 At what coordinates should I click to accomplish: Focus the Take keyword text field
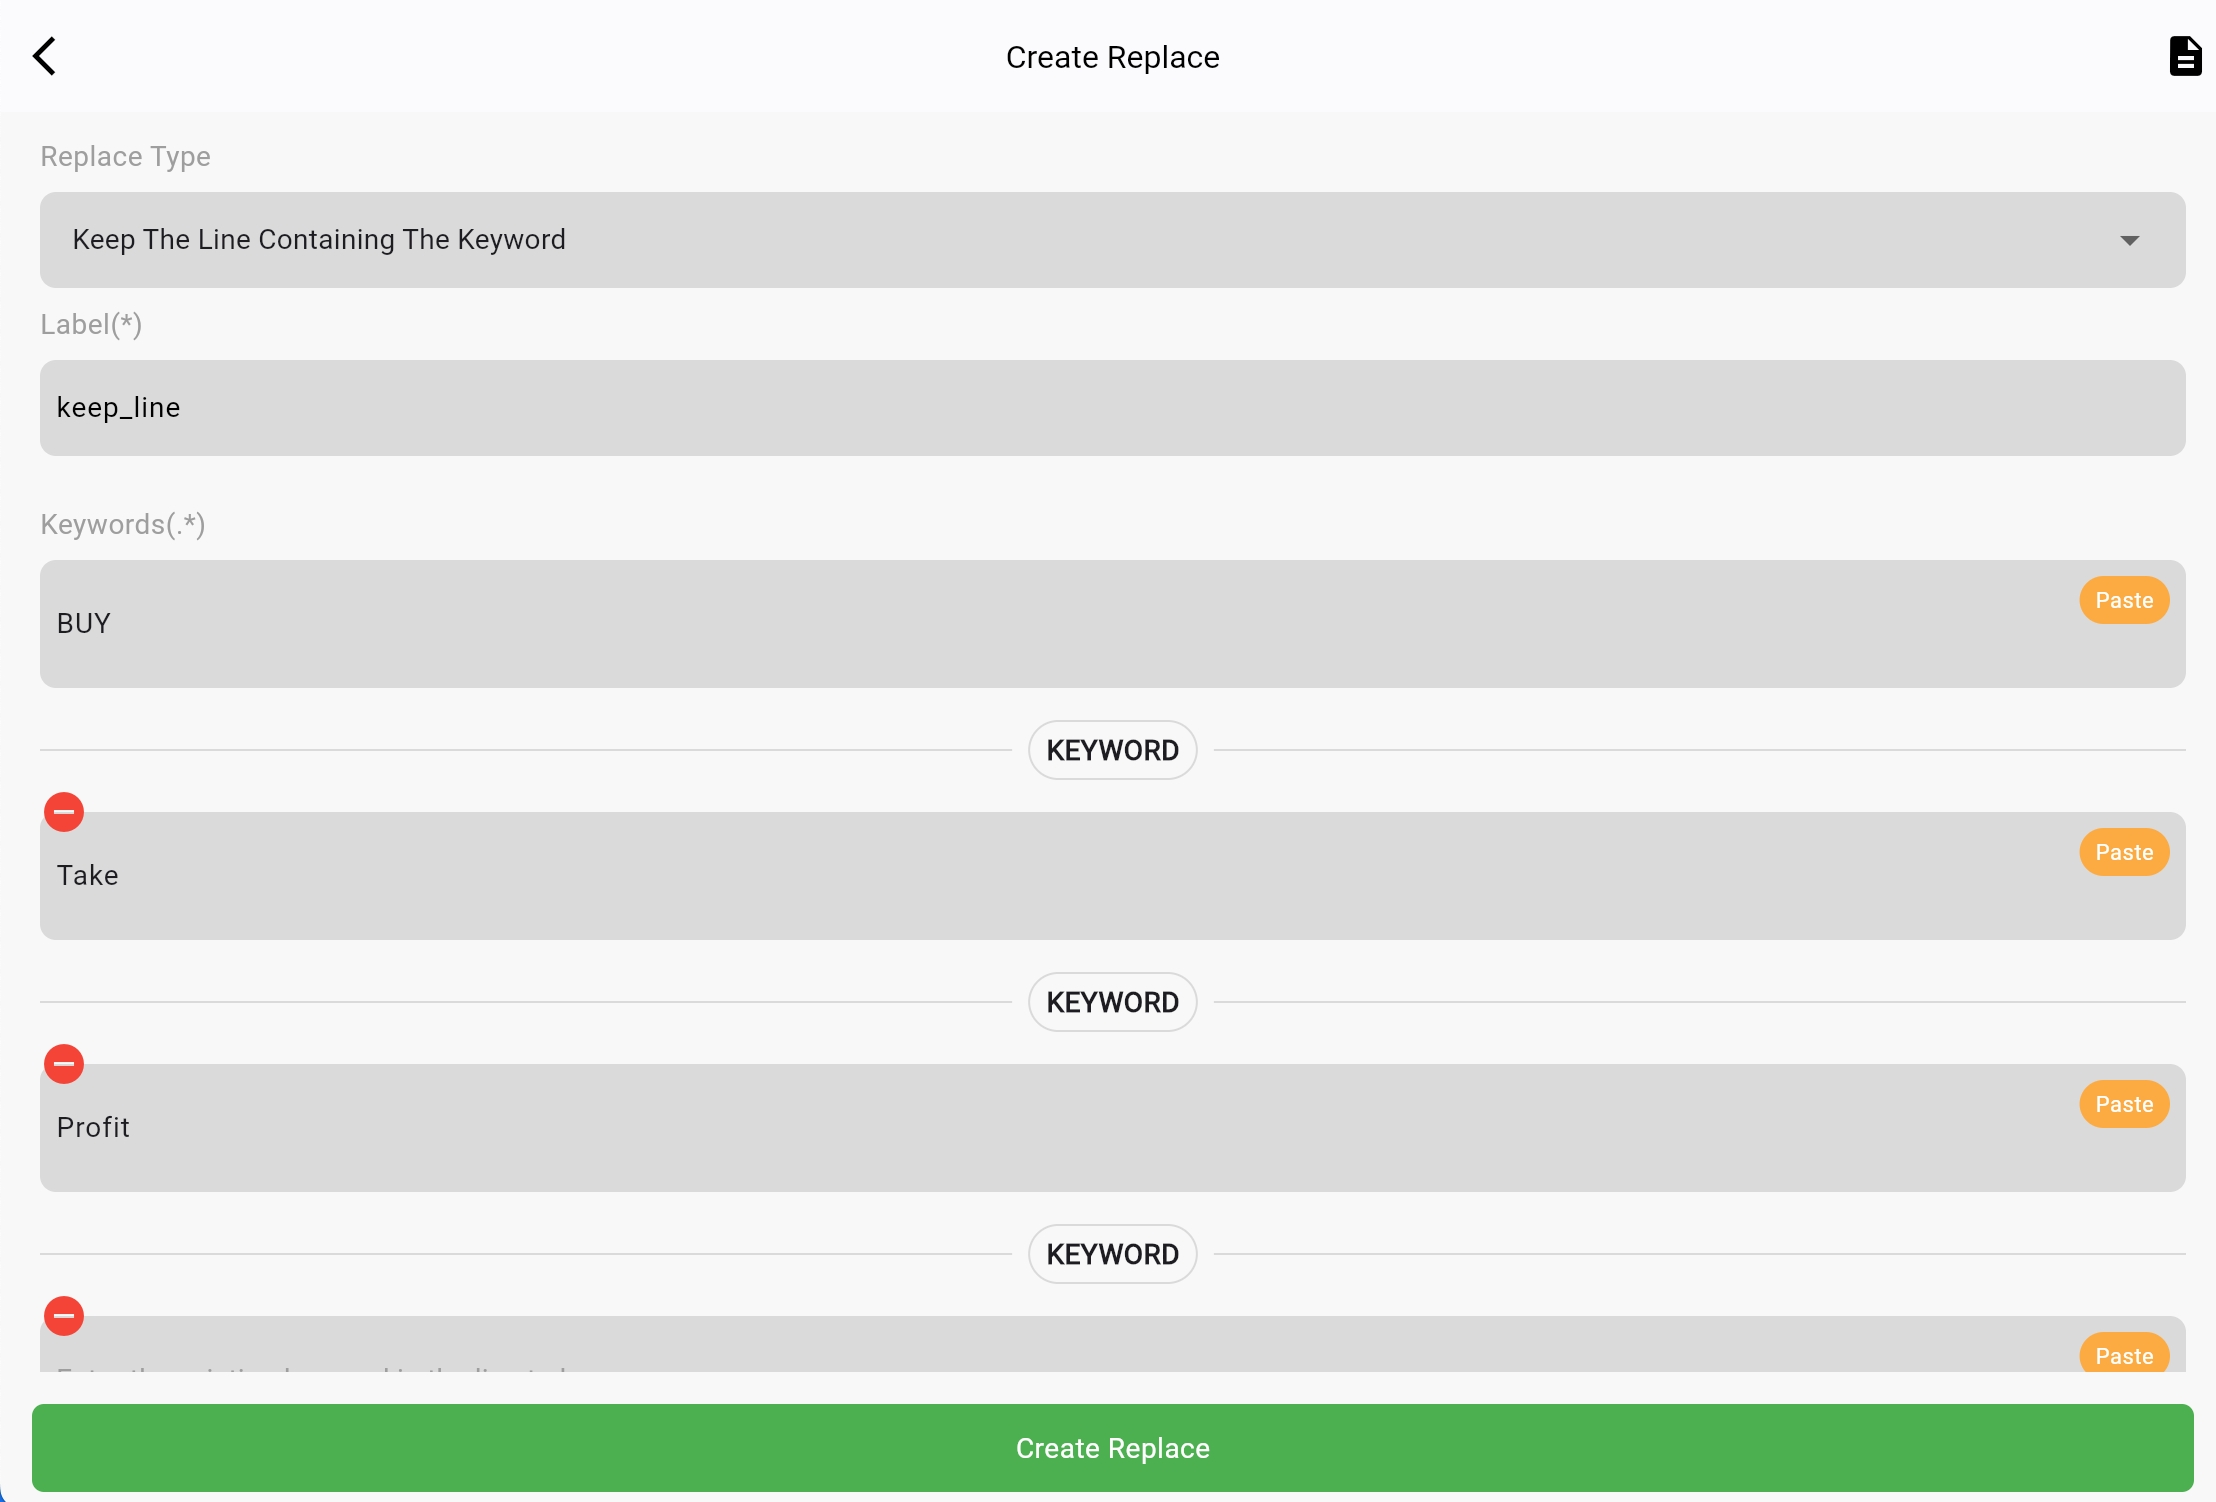1000,876
